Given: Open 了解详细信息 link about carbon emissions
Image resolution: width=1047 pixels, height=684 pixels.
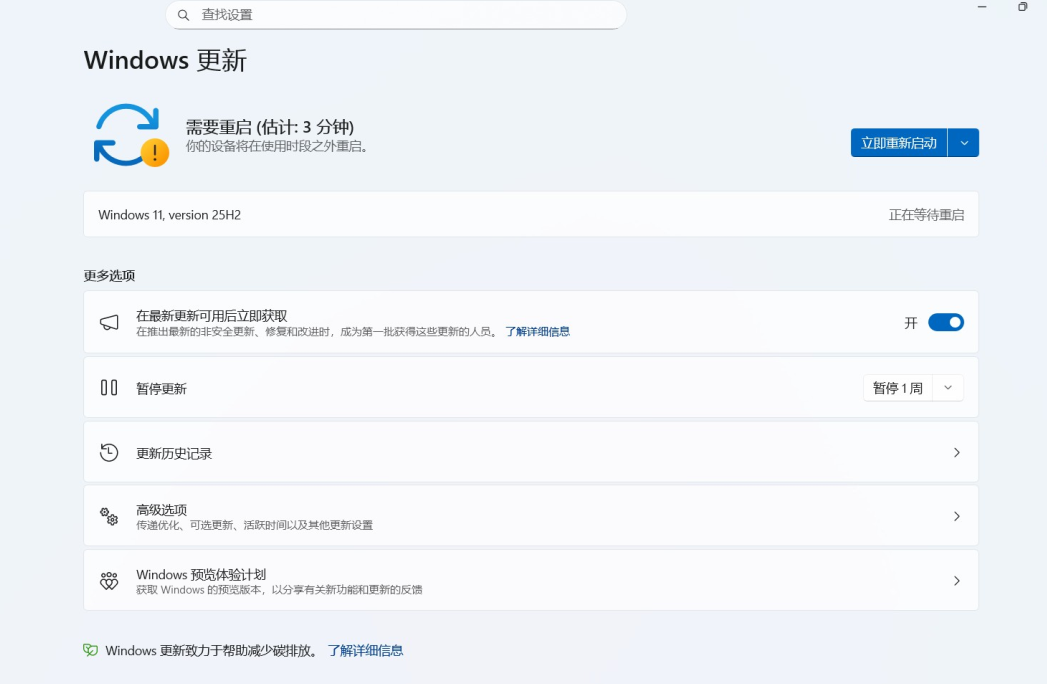Looking at the screenshot, I should (365, 651).
